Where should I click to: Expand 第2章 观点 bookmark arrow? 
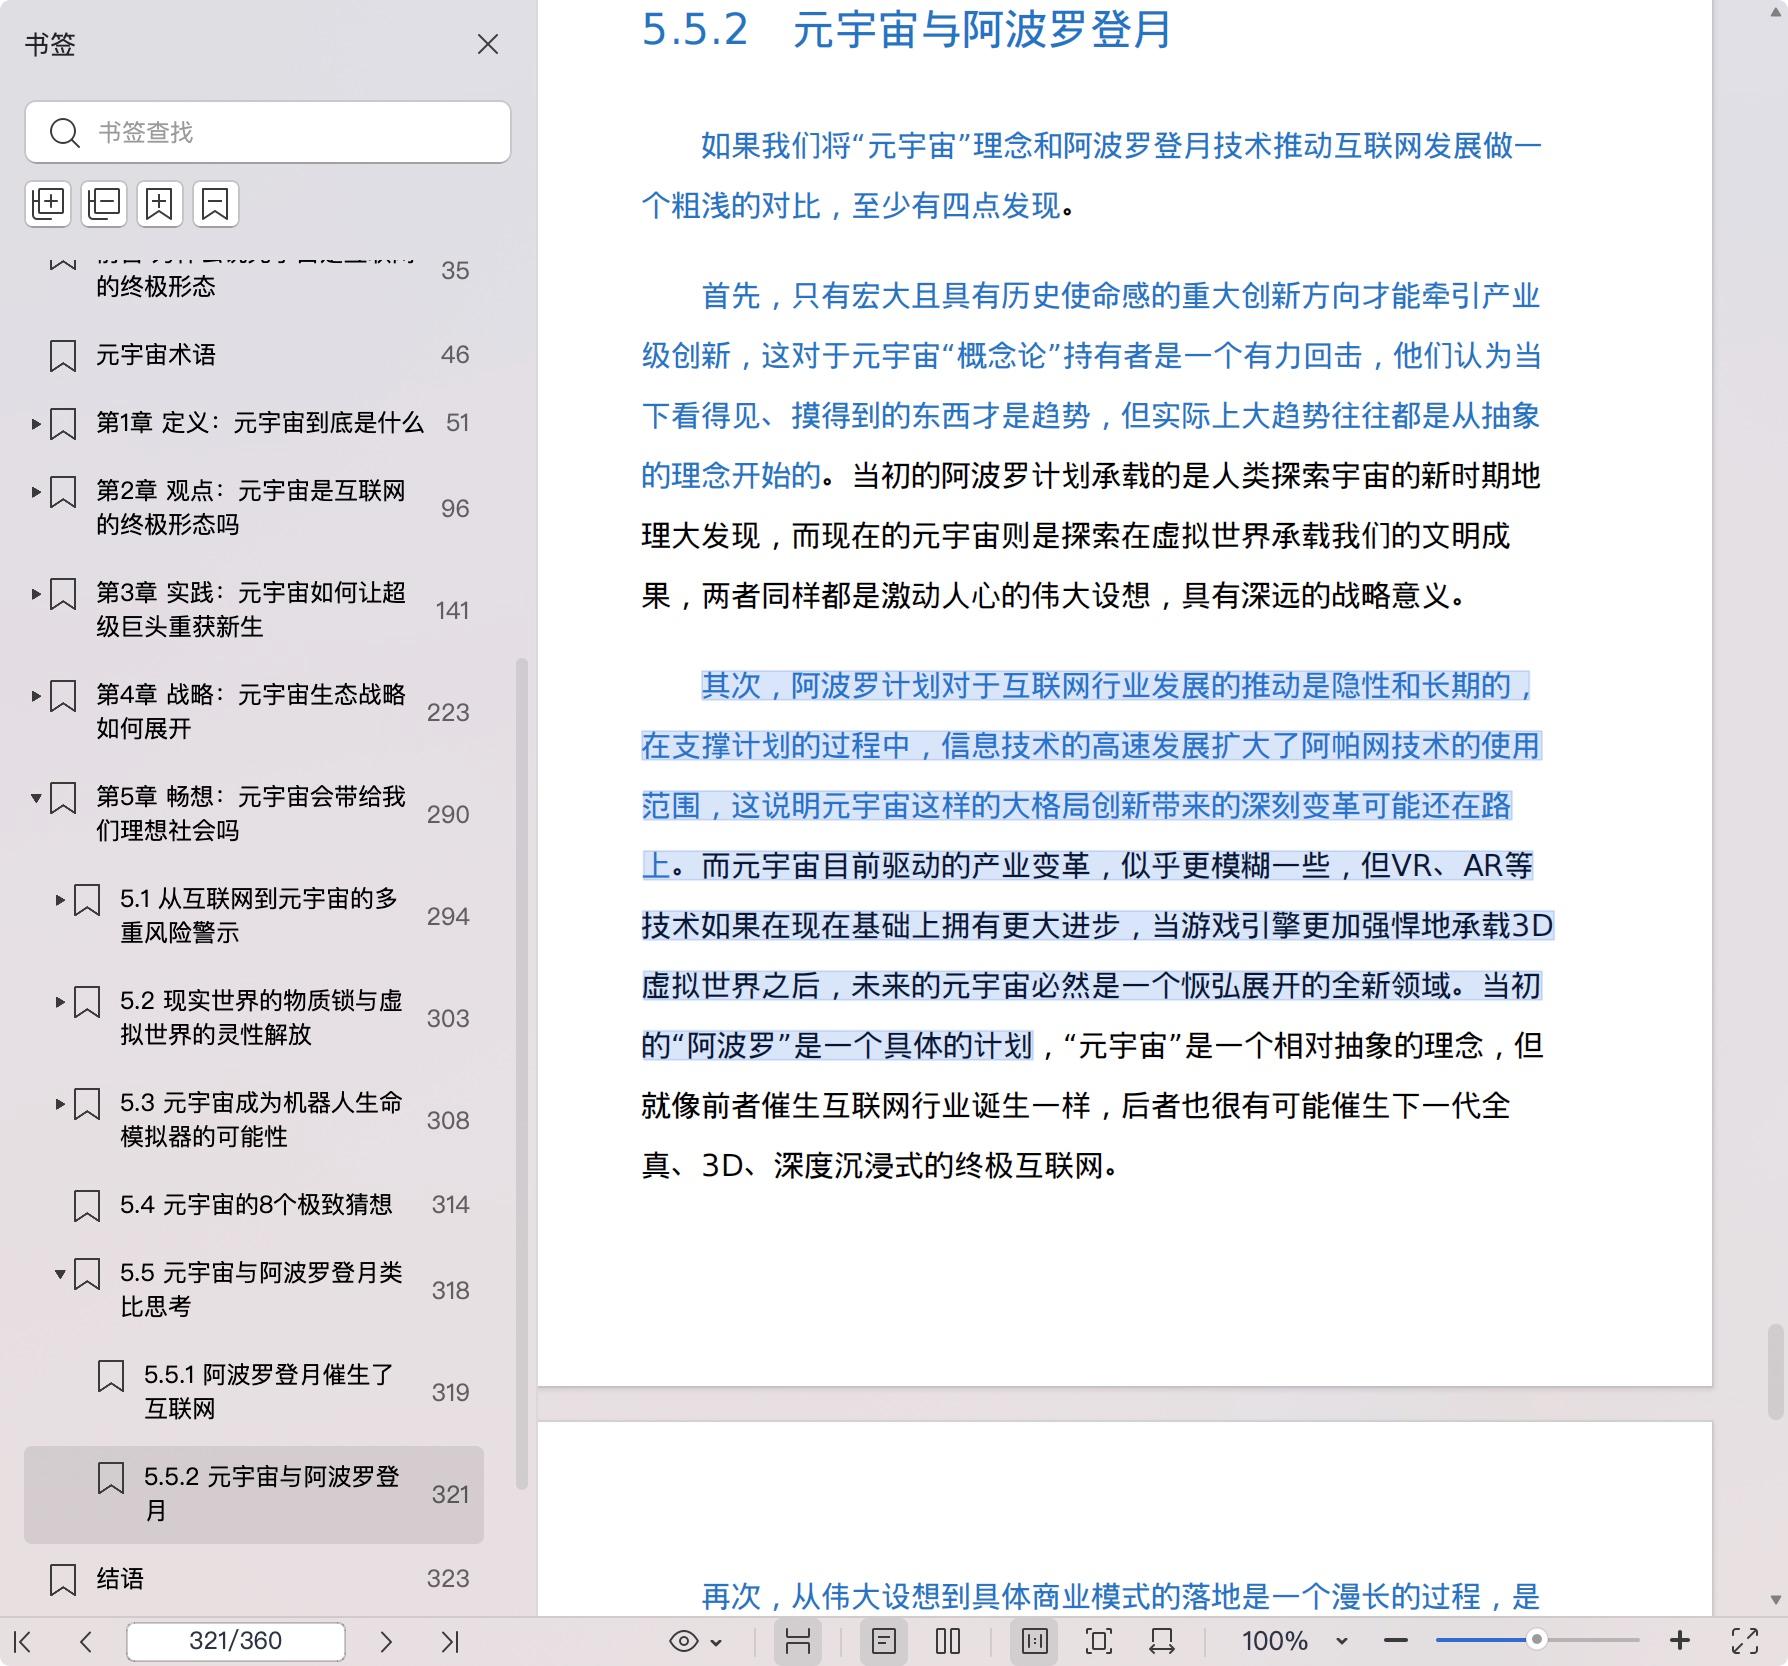click(35, 492)
